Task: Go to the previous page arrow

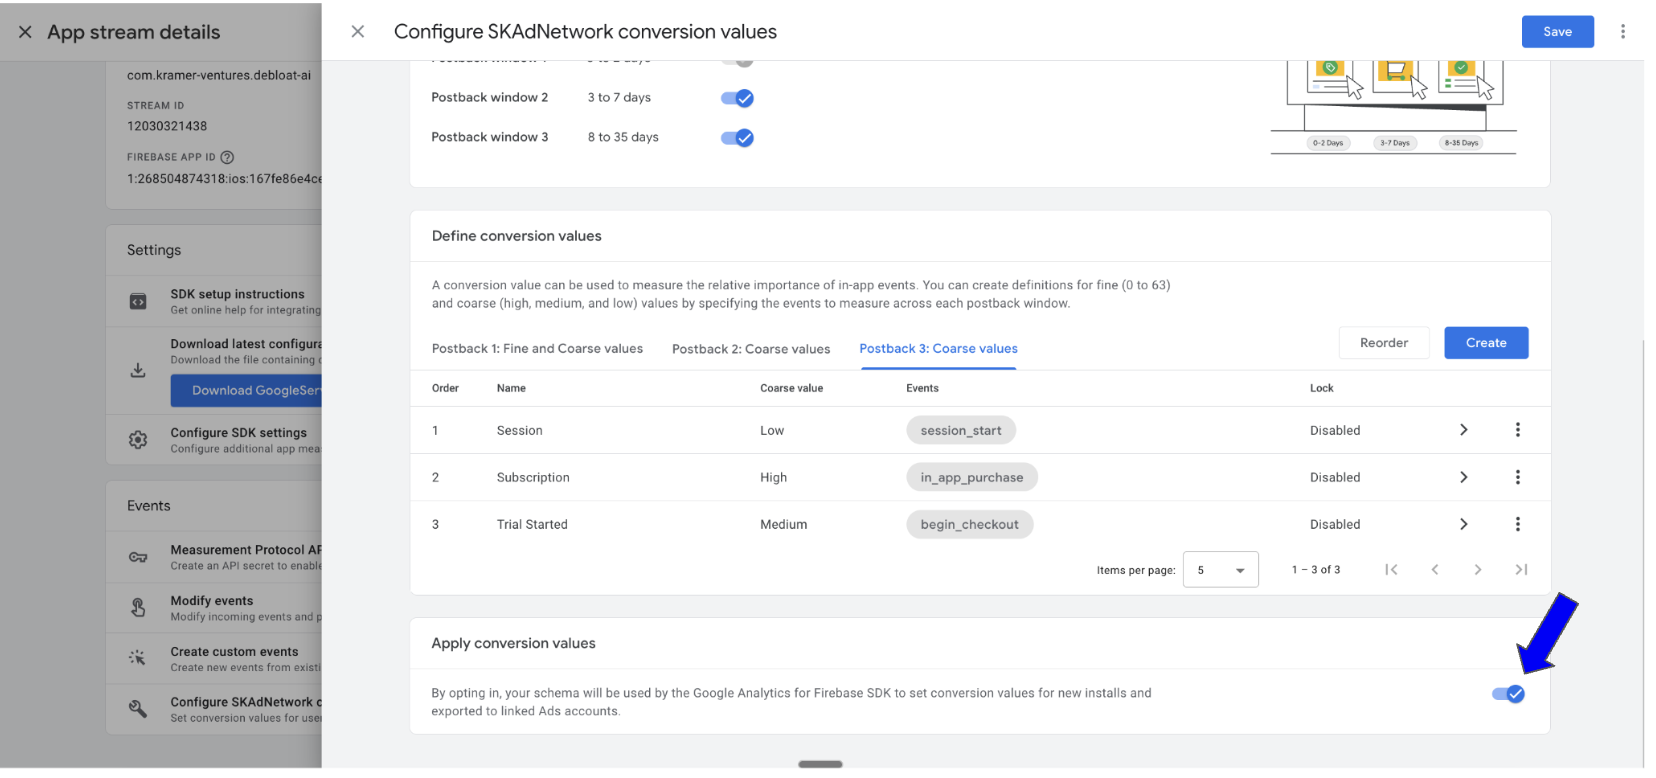Action: tap(1435, 570)
